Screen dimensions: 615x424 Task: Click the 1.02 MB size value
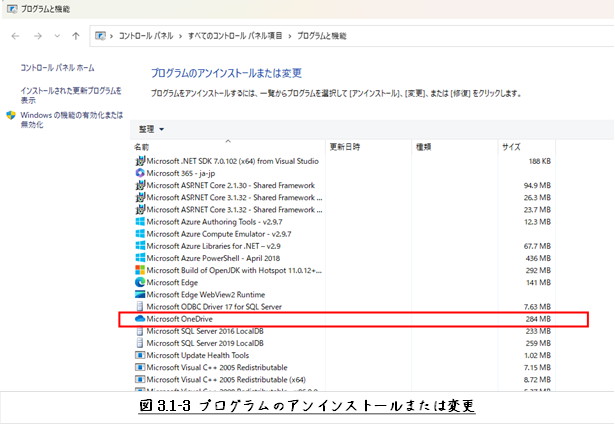click(x=537, y=356)
